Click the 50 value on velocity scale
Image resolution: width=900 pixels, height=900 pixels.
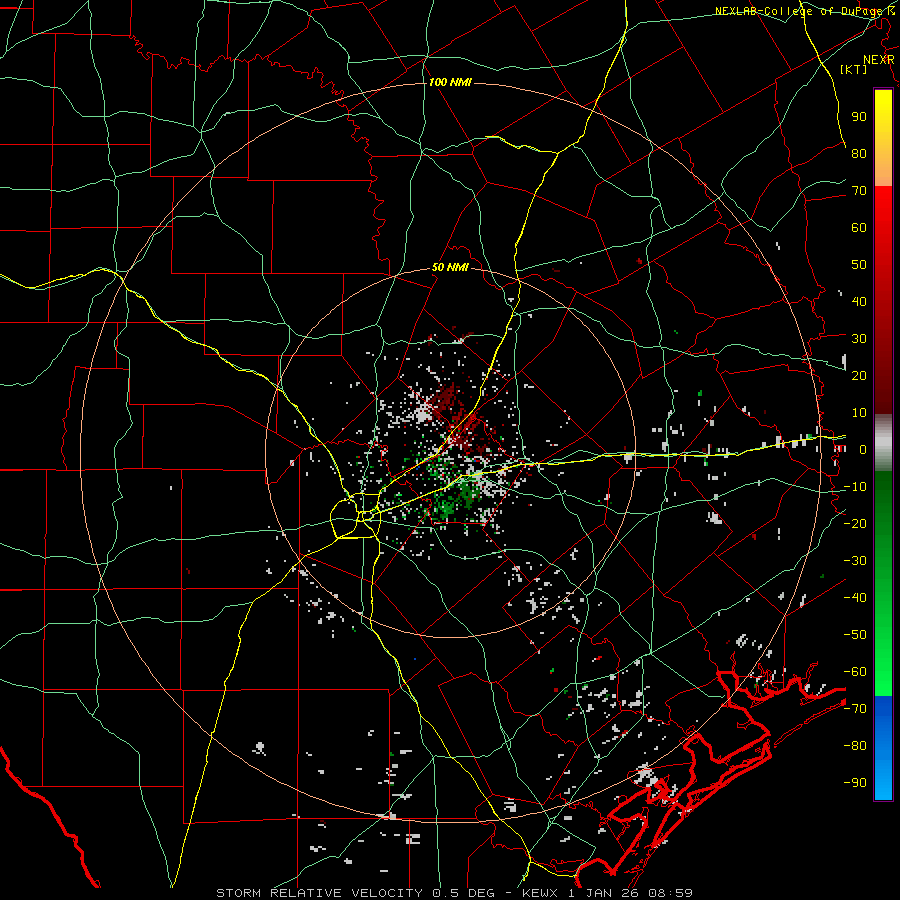tap(859, 265)
